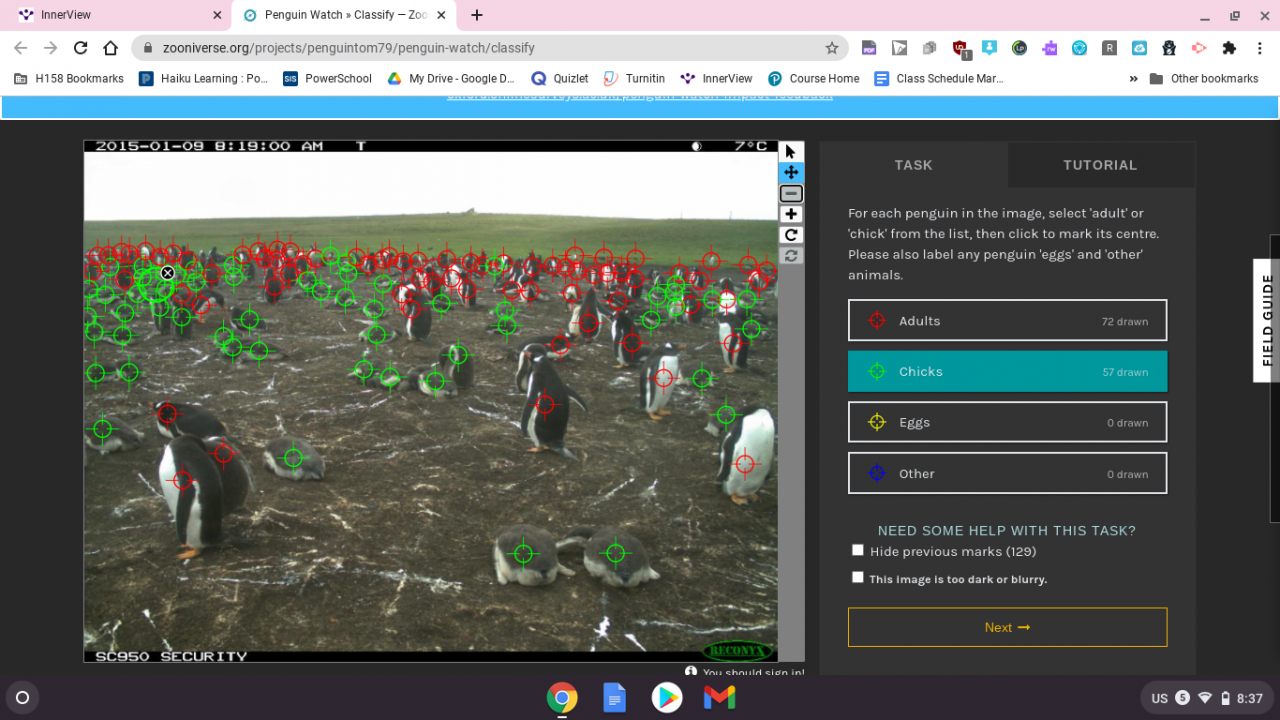Open the ChromeOS launcher
The image size is (1280, 720).
click(x=23, y=697)
